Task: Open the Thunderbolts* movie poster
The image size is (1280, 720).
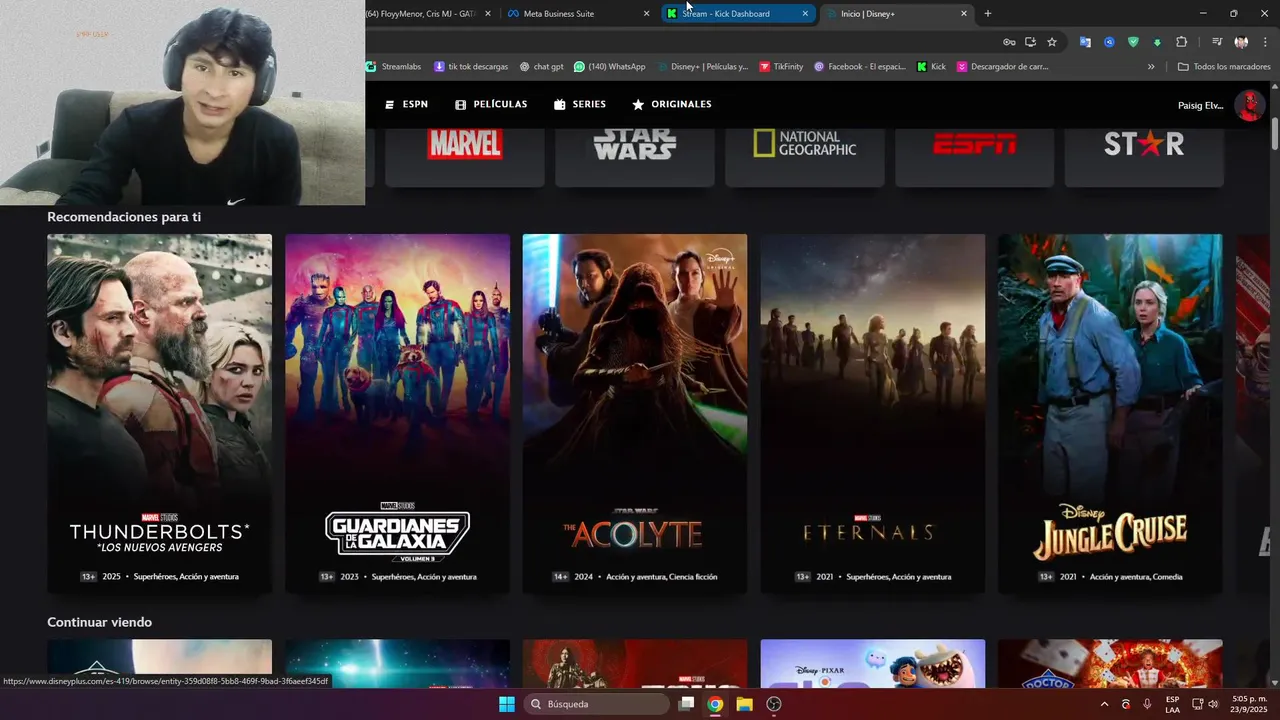Action: (x=159, y=413)
